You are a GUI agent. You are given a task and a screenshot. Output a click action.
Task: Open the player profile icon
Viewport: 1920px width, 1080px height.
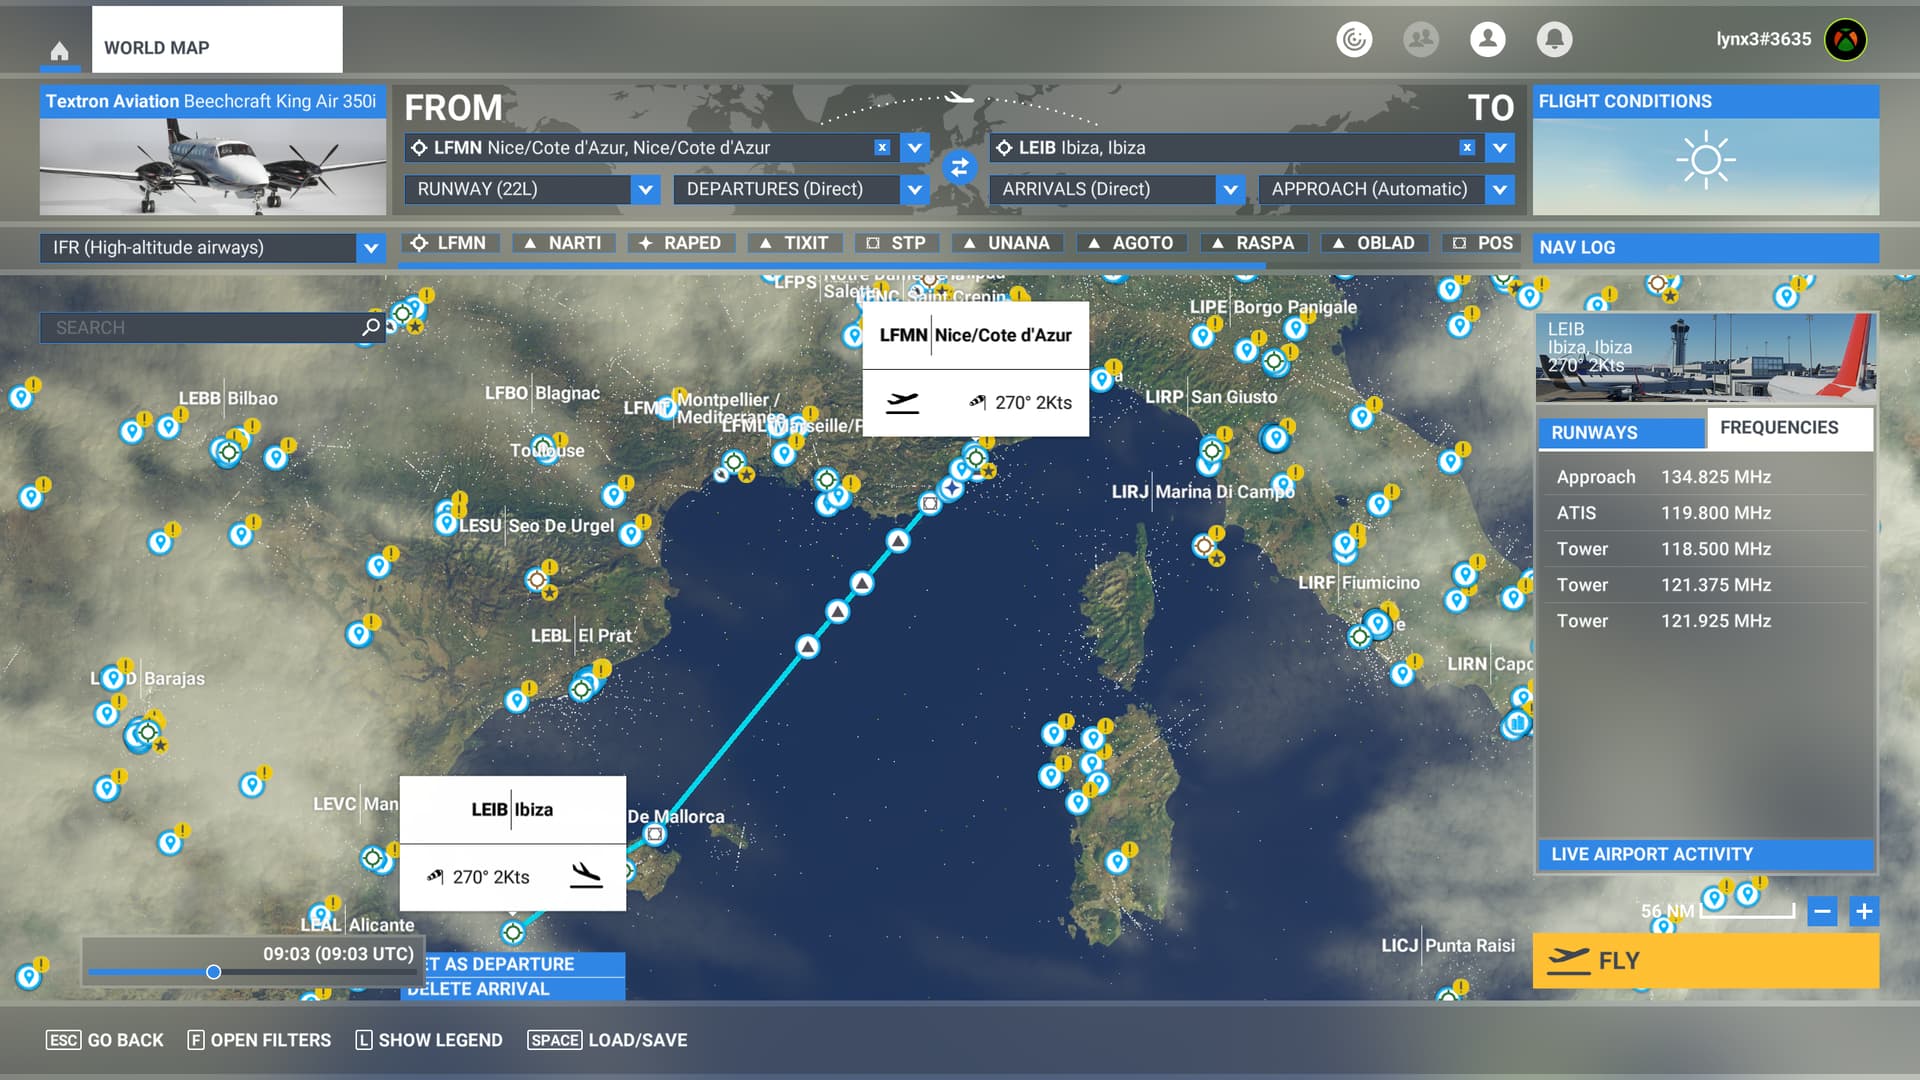coord(1487,39)
